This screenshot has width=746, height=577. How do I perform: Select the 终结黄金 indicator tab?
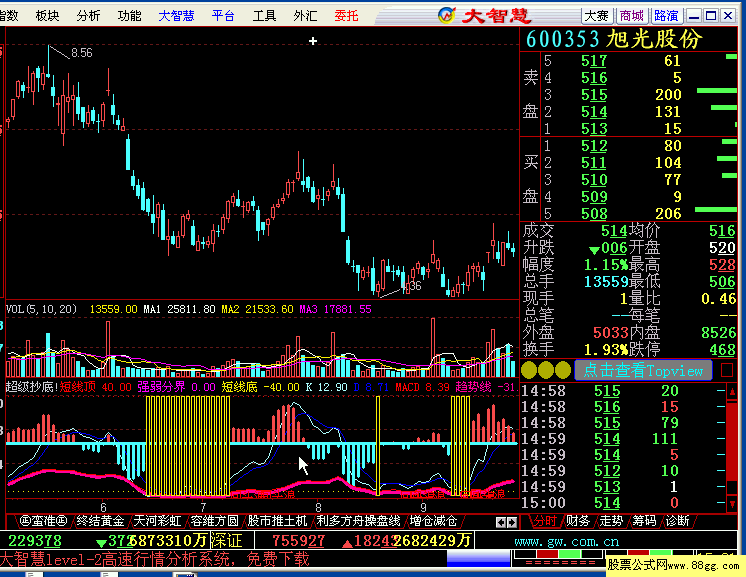100,521
